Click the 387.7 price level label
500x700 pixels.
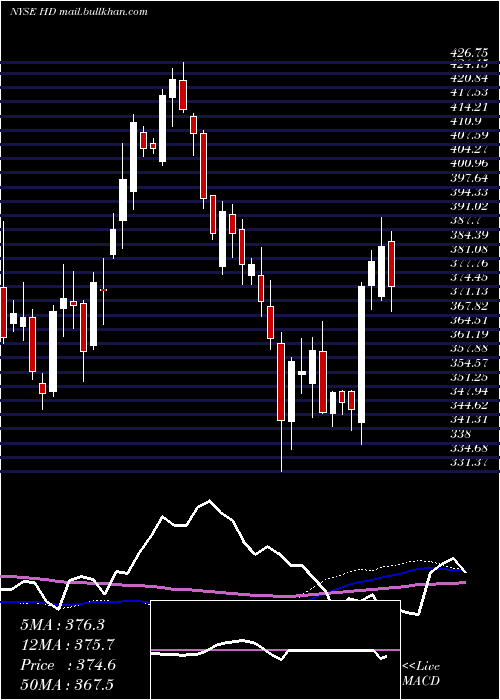click(466, 221)
